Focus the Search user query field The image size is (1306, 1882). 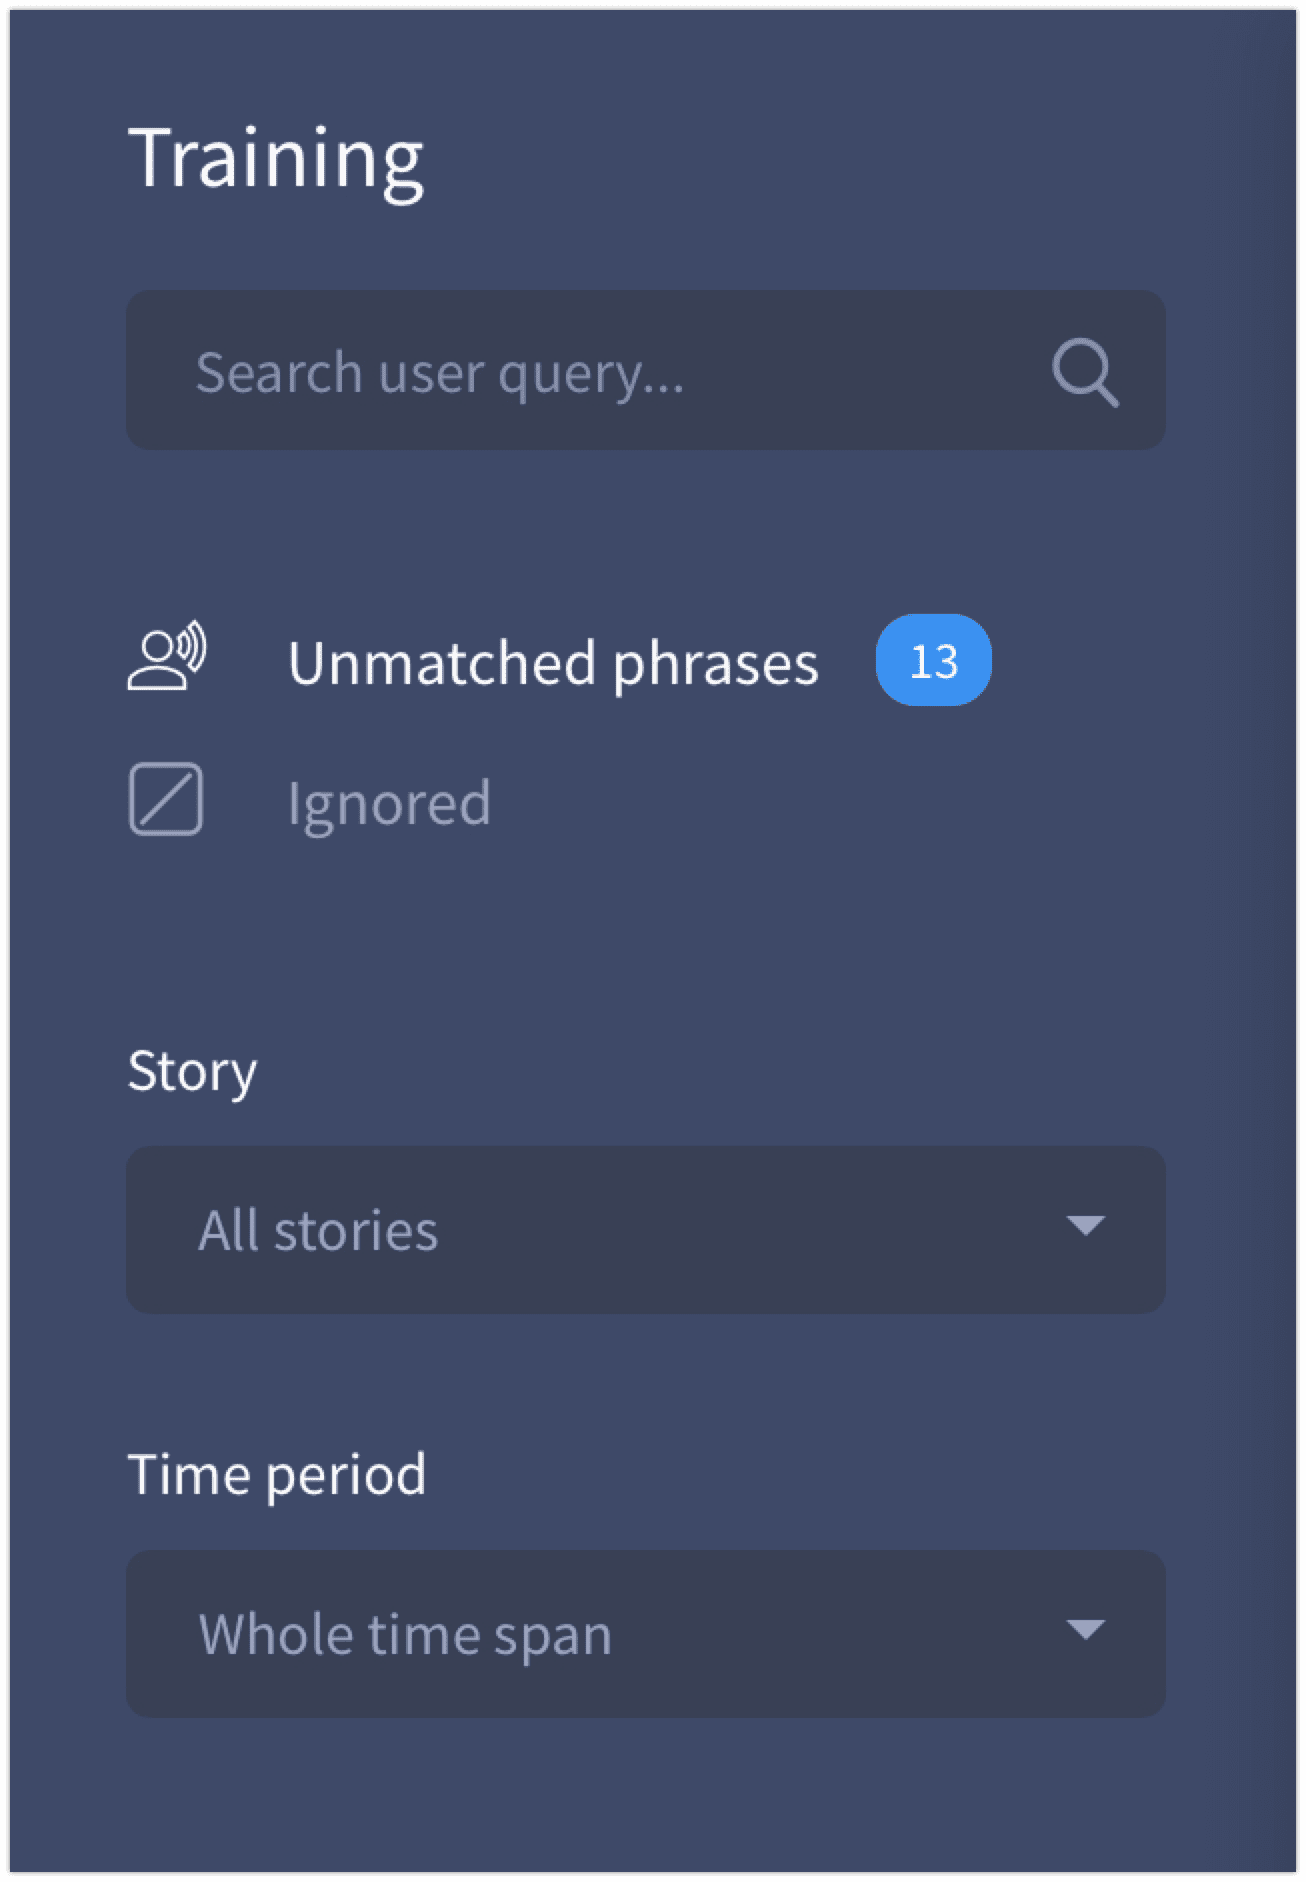(646, 370)
